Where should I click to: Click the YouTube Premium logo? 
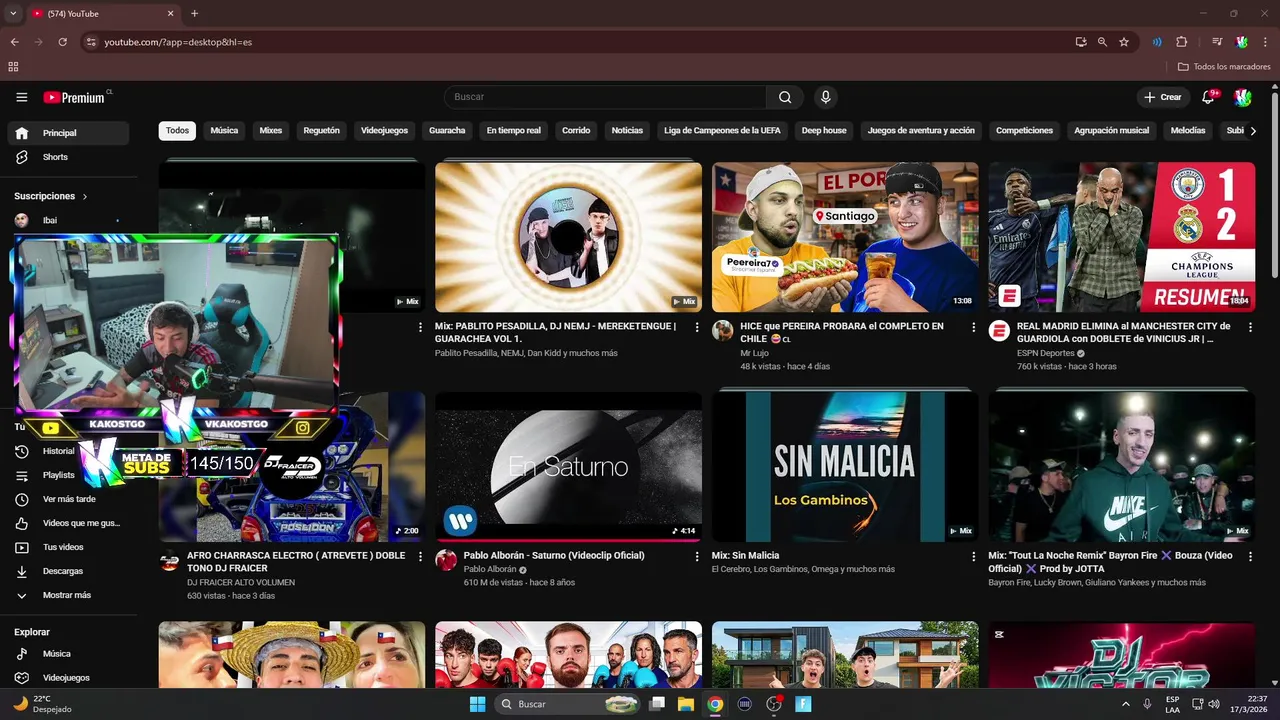(76, 97)
